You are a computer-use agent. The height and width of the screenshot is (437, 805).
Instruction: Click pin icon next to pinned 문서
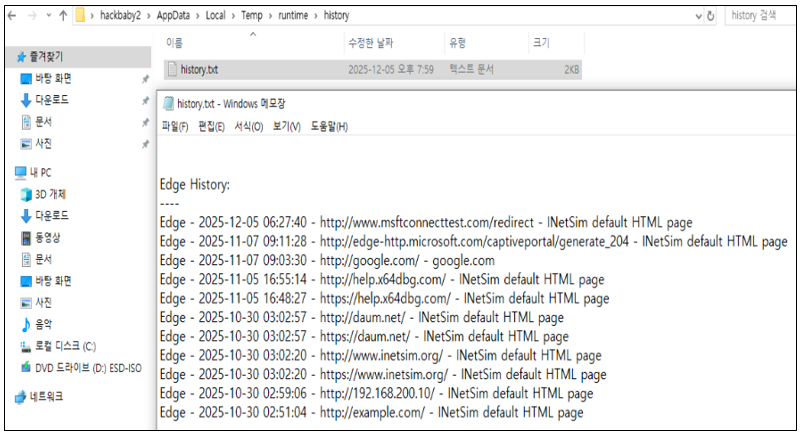145,122
